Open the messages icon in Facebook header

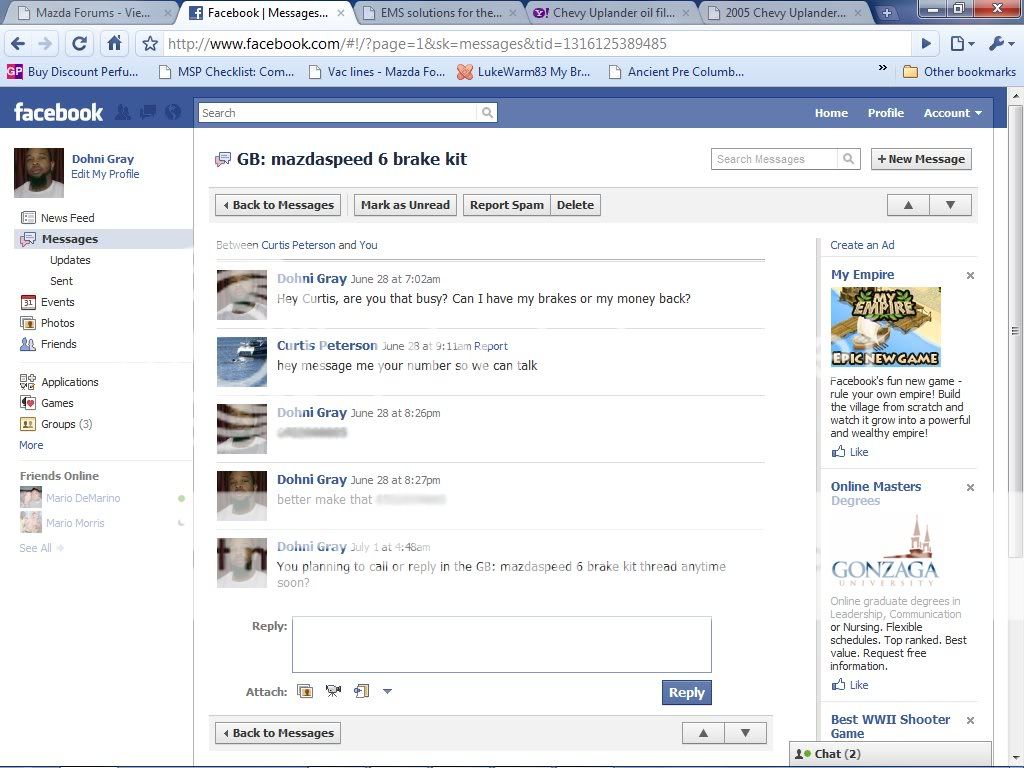pyautogui.click(x=148, y=112)
